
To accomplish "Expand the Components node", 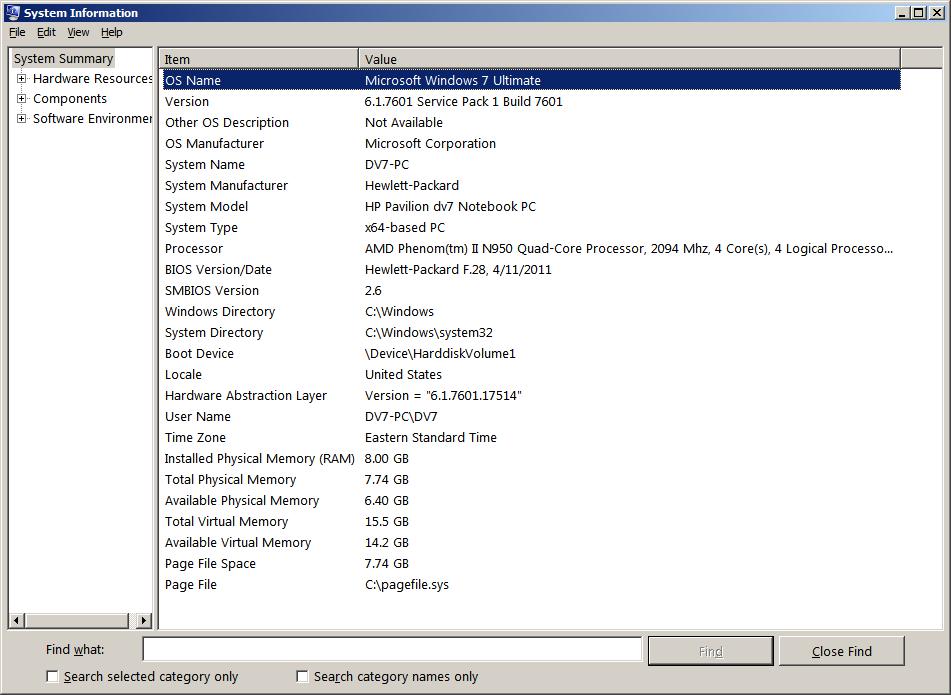I will (21, 98).
